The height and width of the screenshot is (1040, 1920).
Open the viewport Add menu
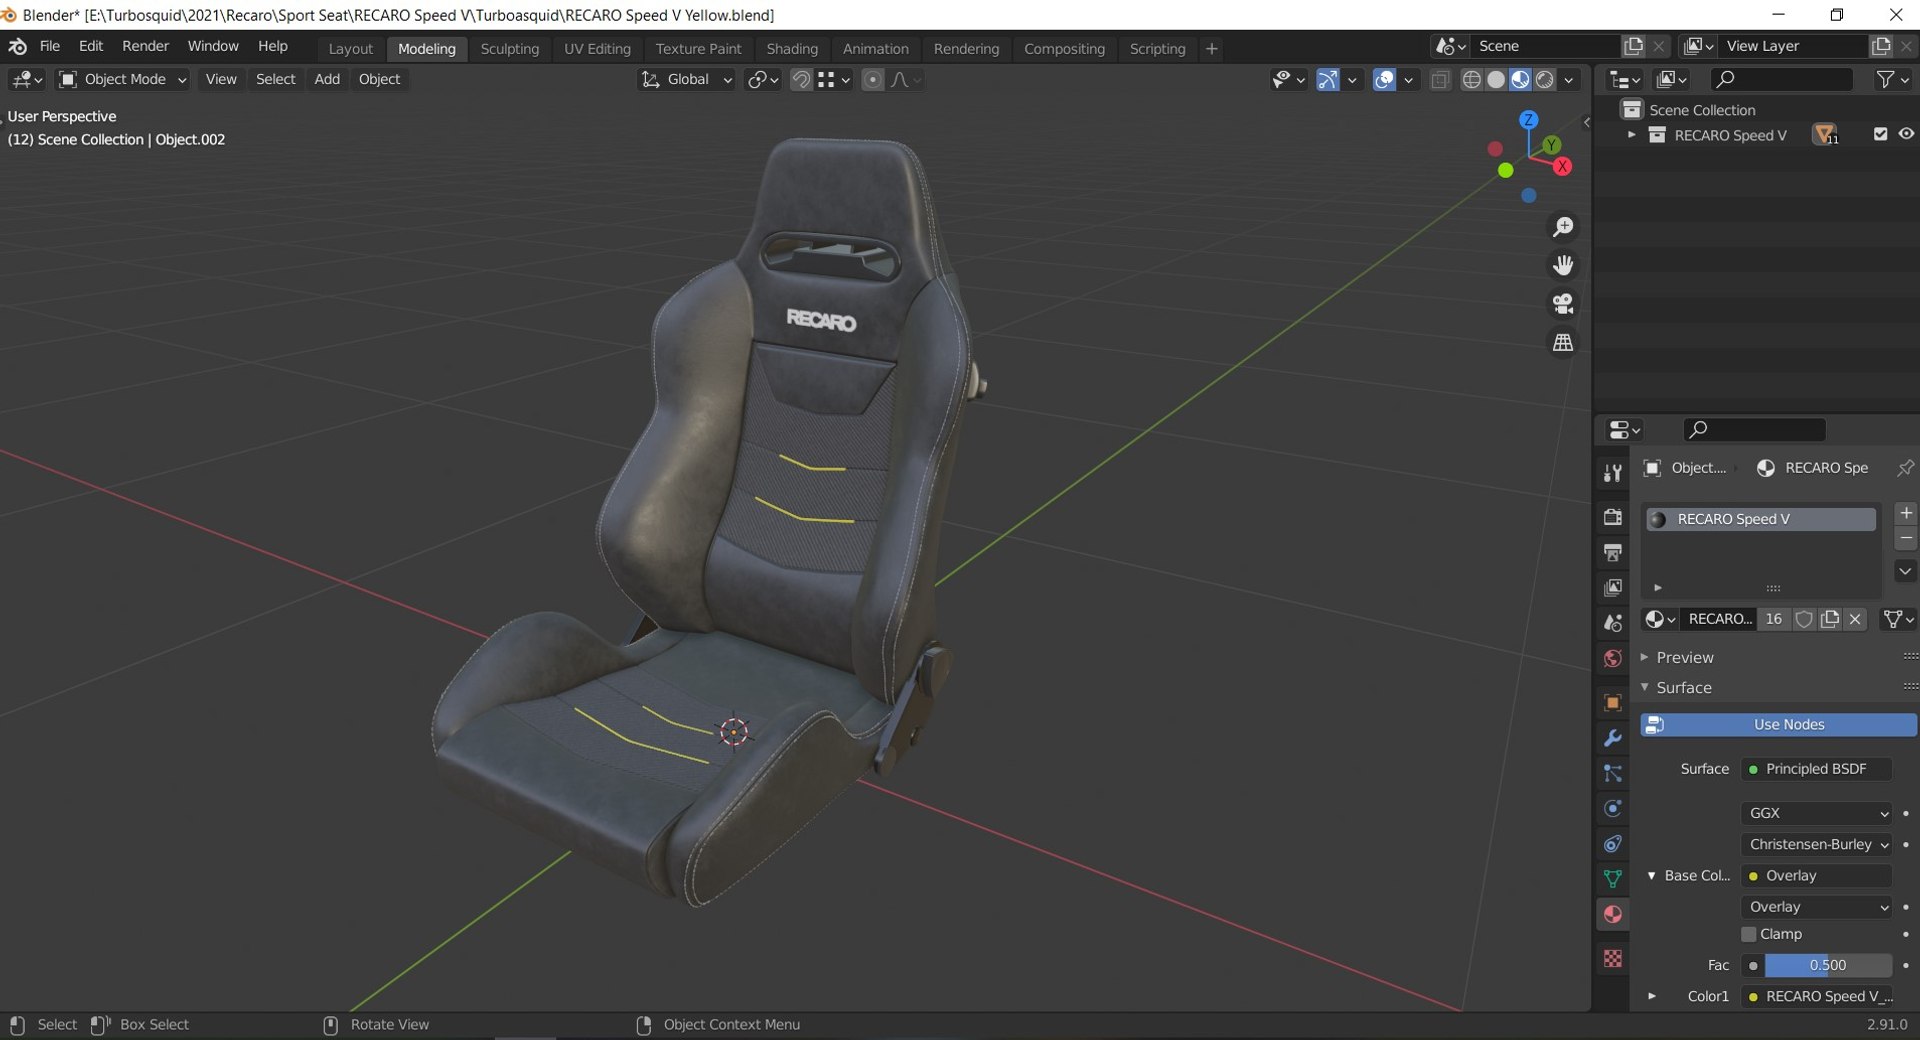point(327,79)
